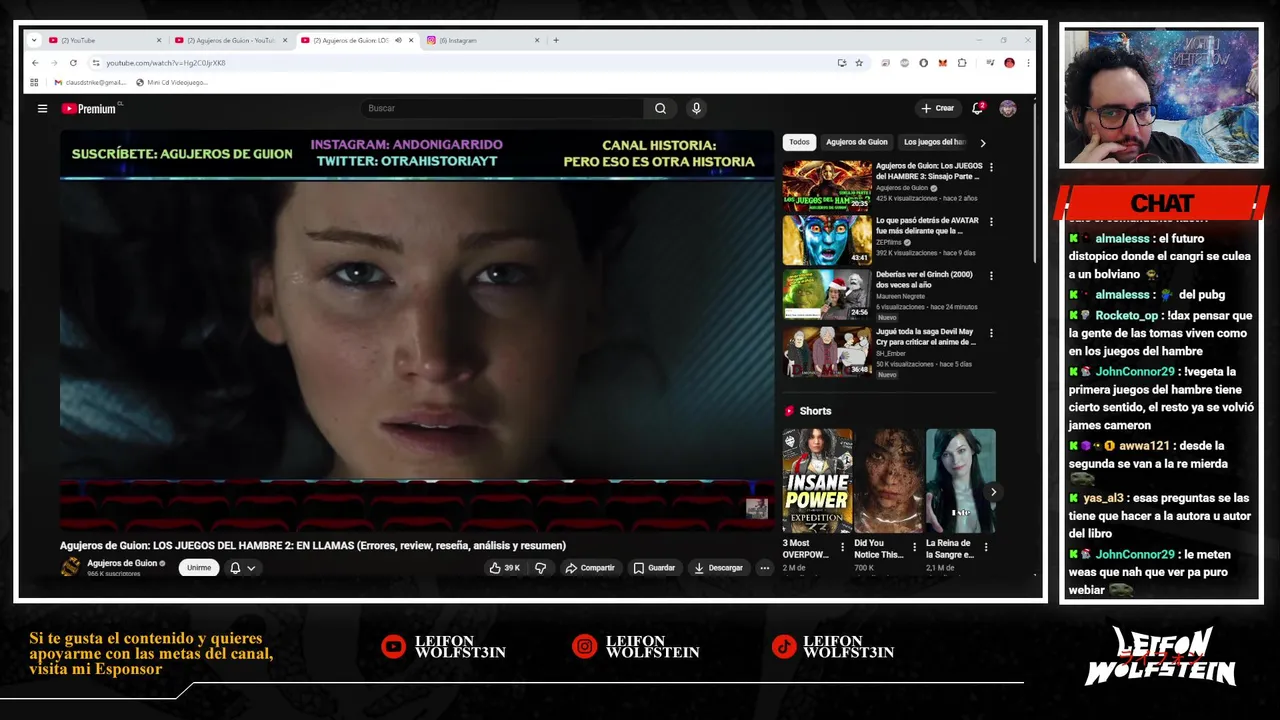
Task: Select the Todos filter chip
Action: [x=799, y=142]
